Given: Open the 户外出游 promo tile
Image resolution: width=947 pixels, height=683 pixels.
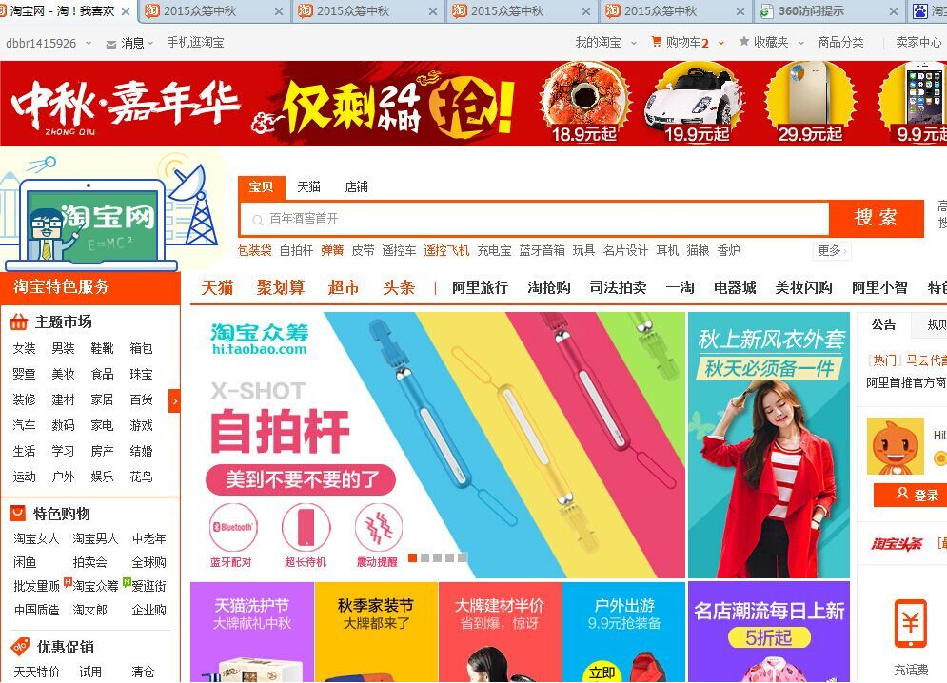Looking at the screenshot, I should coord(624,632).
